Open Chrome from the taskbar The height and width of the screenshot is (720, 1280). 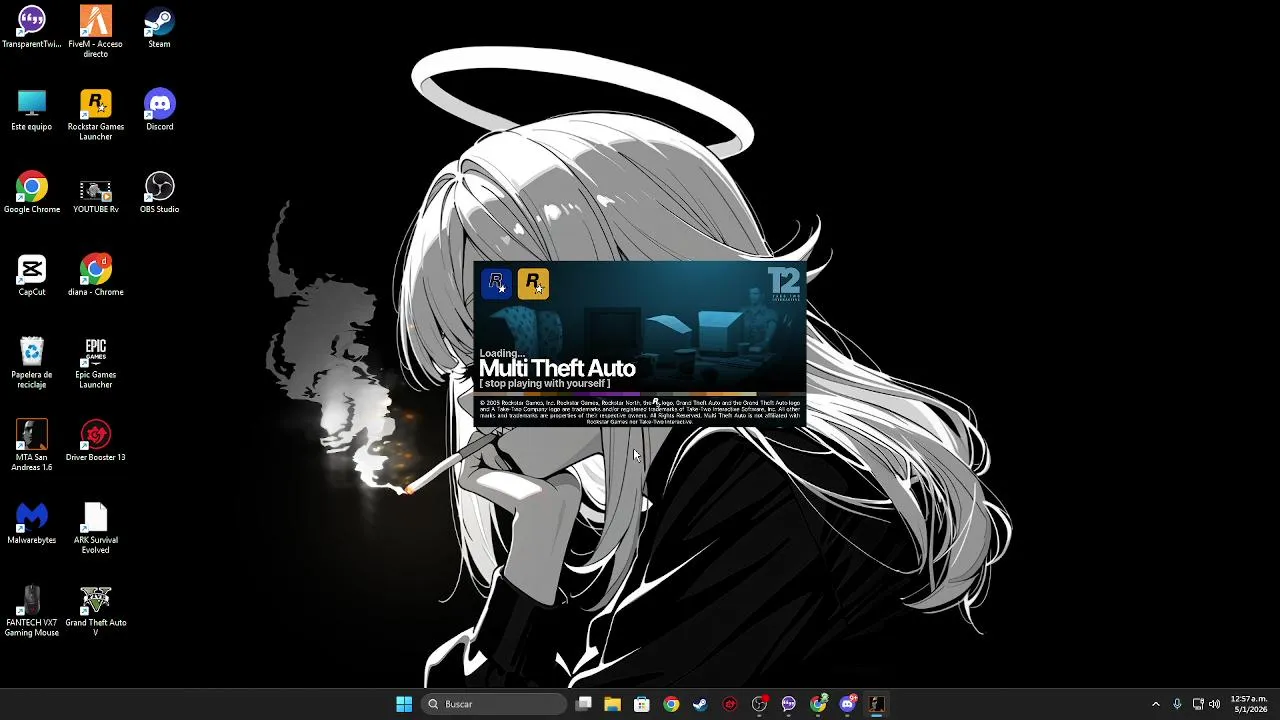(x=671, y=704)
